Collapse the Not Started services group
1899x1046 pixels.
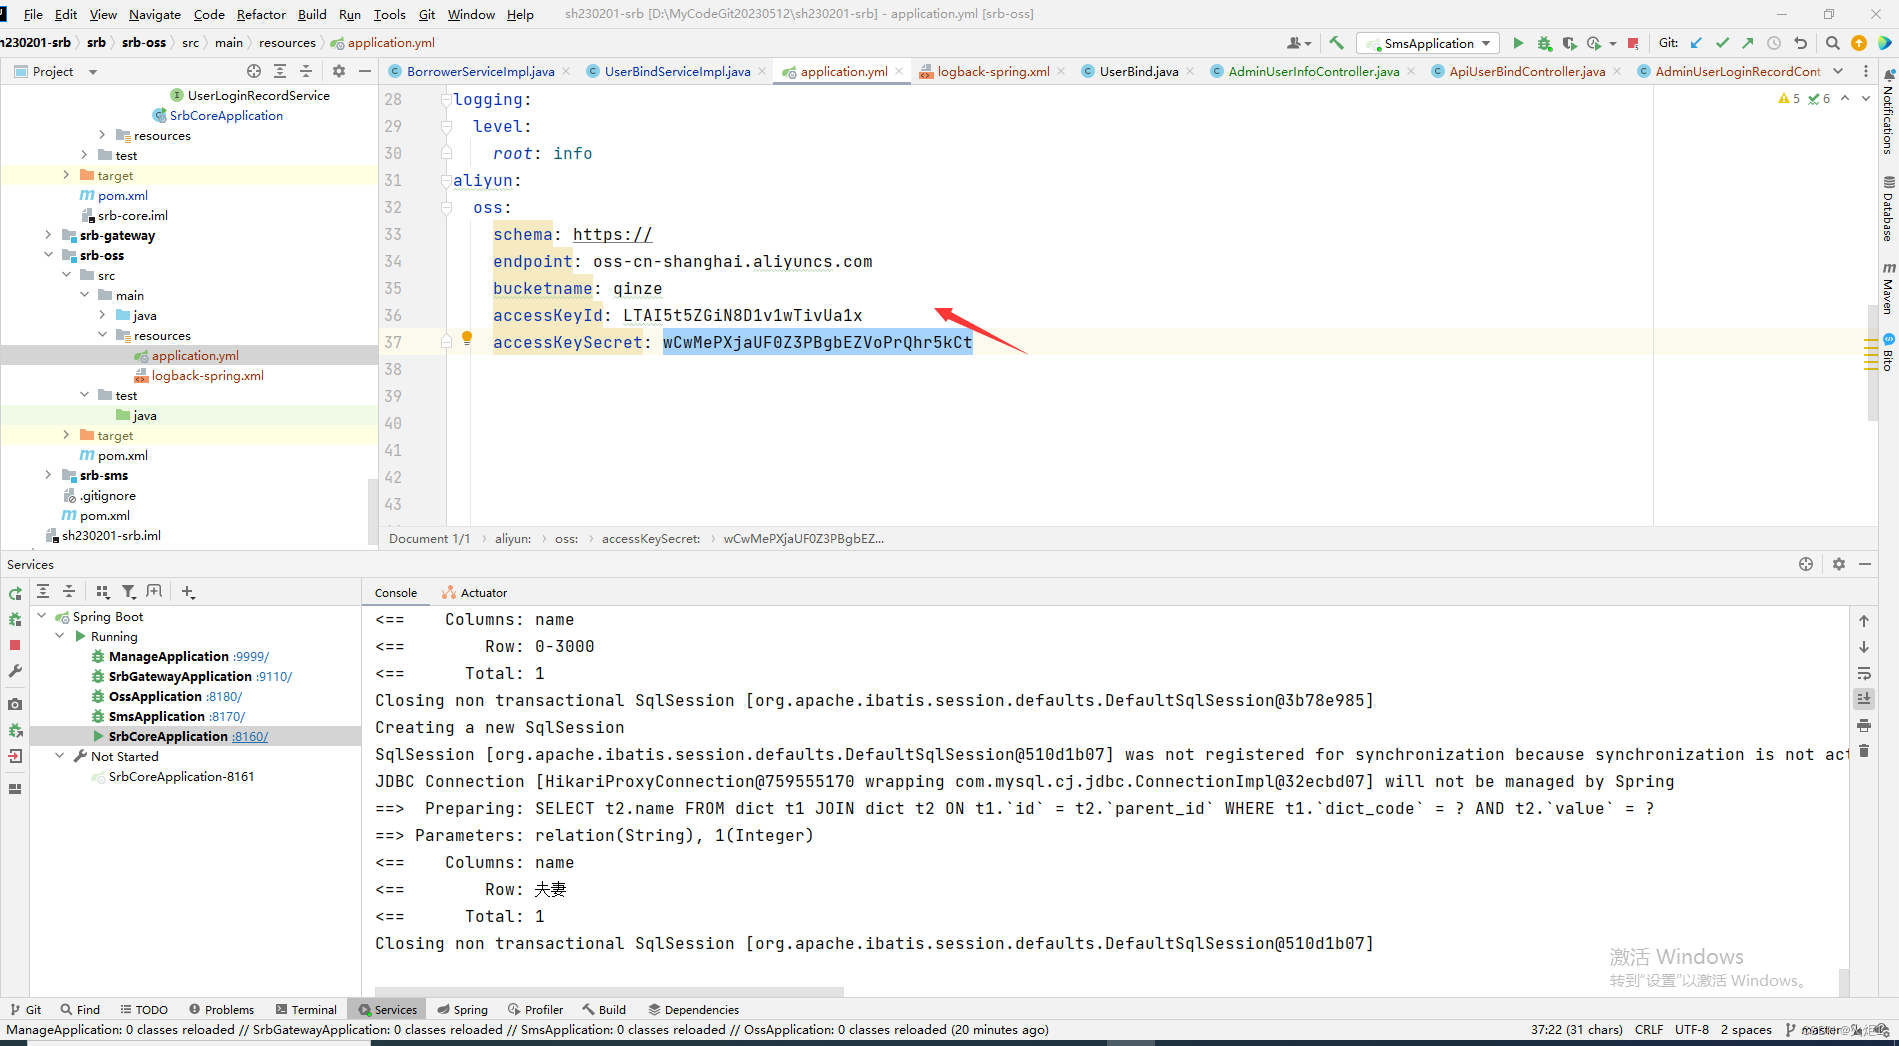click(60, 756)
